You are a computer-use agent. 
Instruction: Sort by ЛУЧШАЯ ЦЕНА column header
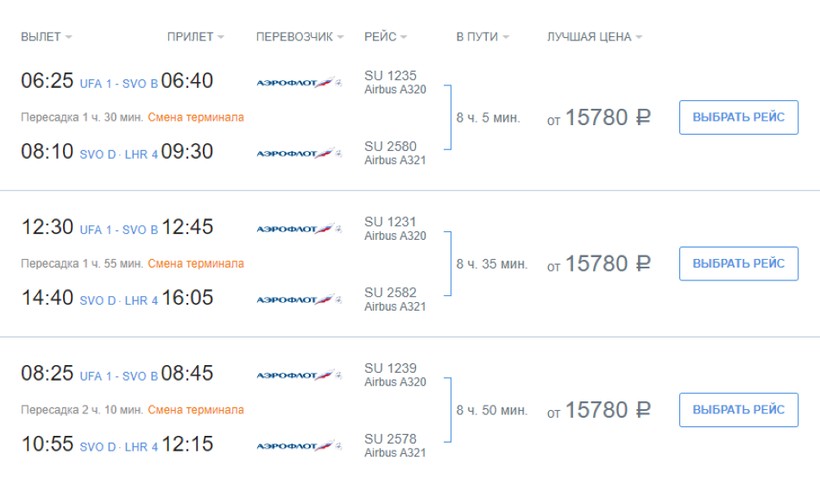tap(594, 37)
